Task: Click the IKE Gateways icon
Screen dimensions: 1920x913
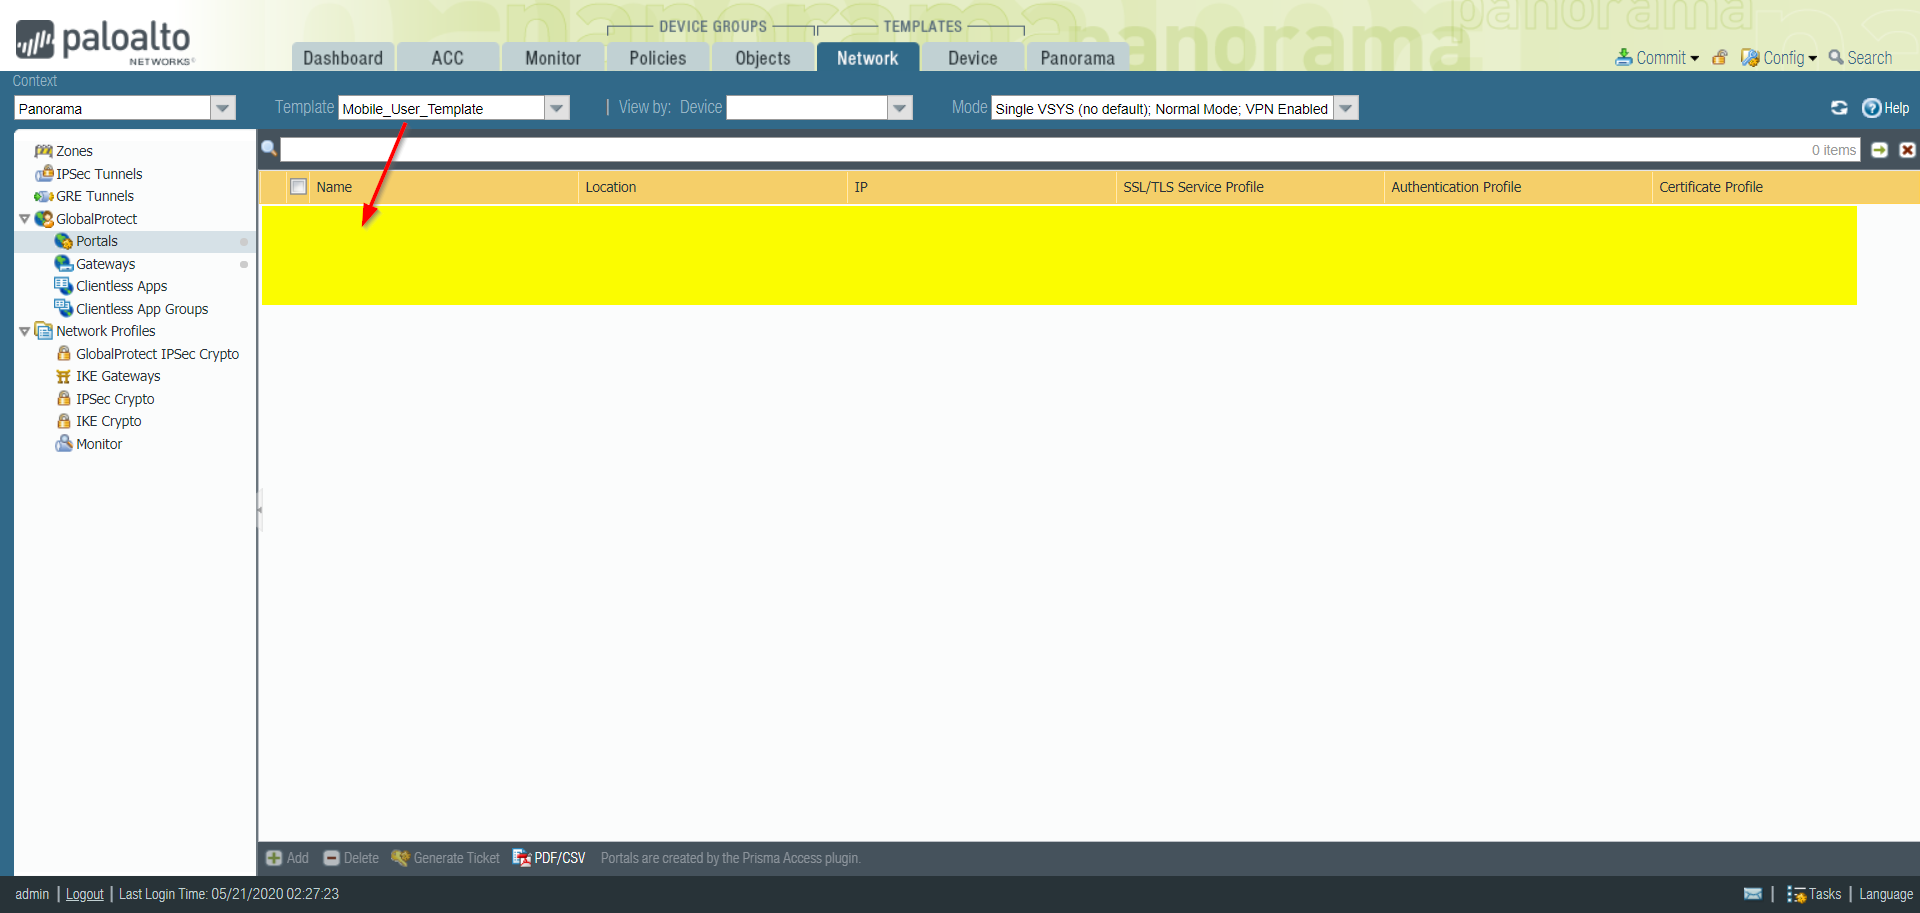Action: pyautogui.click(x=64, y=376)
